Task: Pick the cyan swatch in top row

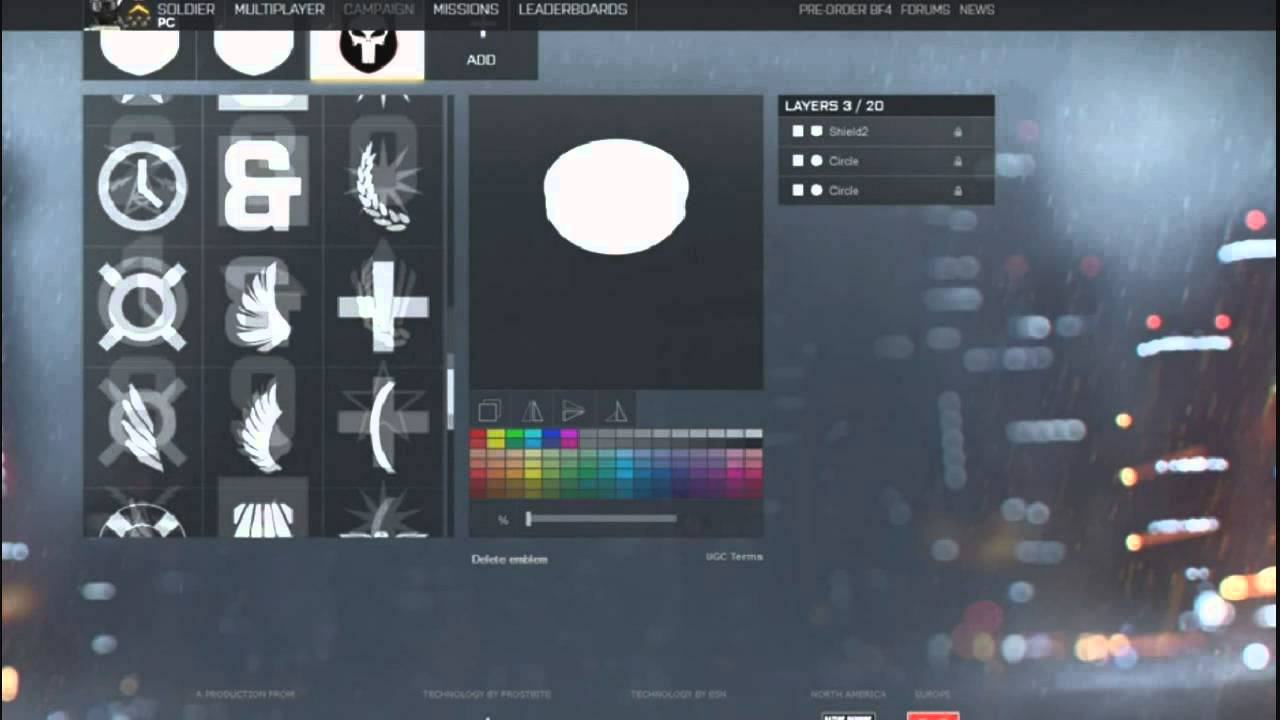Action: 532,435
